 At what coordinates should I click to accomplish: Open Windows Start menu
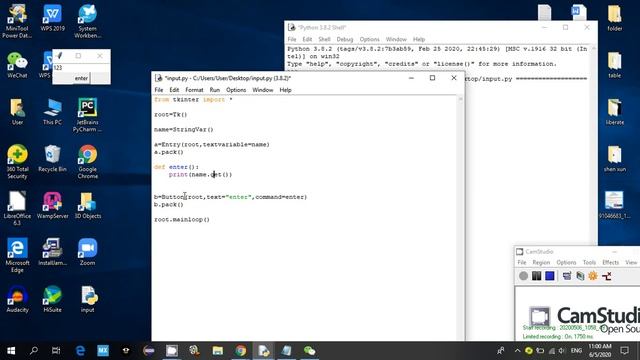coord(11,351)
